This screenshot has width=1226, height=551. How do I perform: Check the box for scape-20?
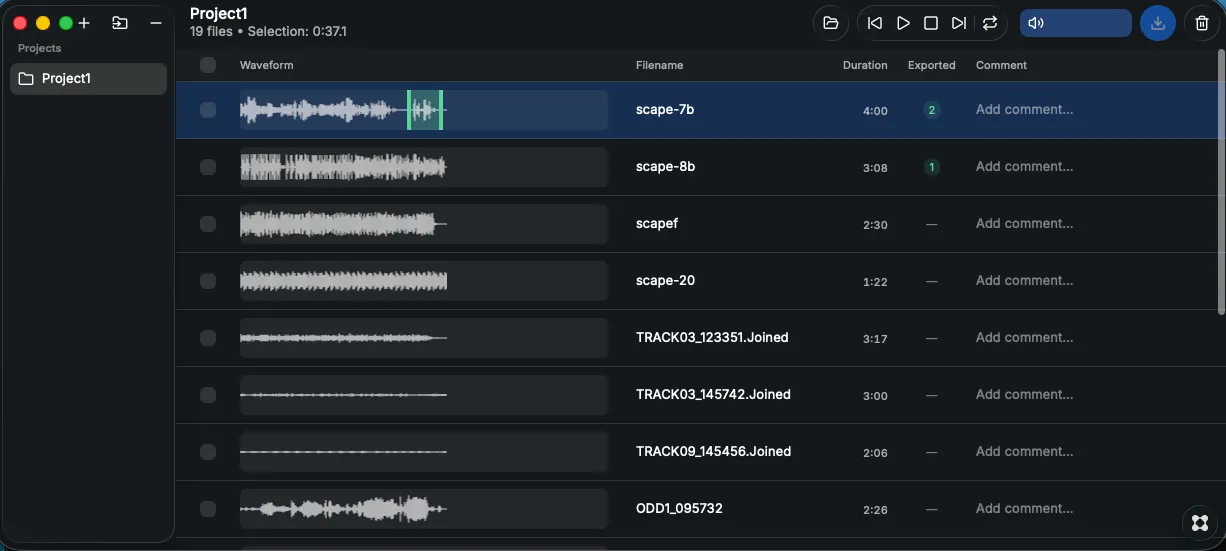208,281
